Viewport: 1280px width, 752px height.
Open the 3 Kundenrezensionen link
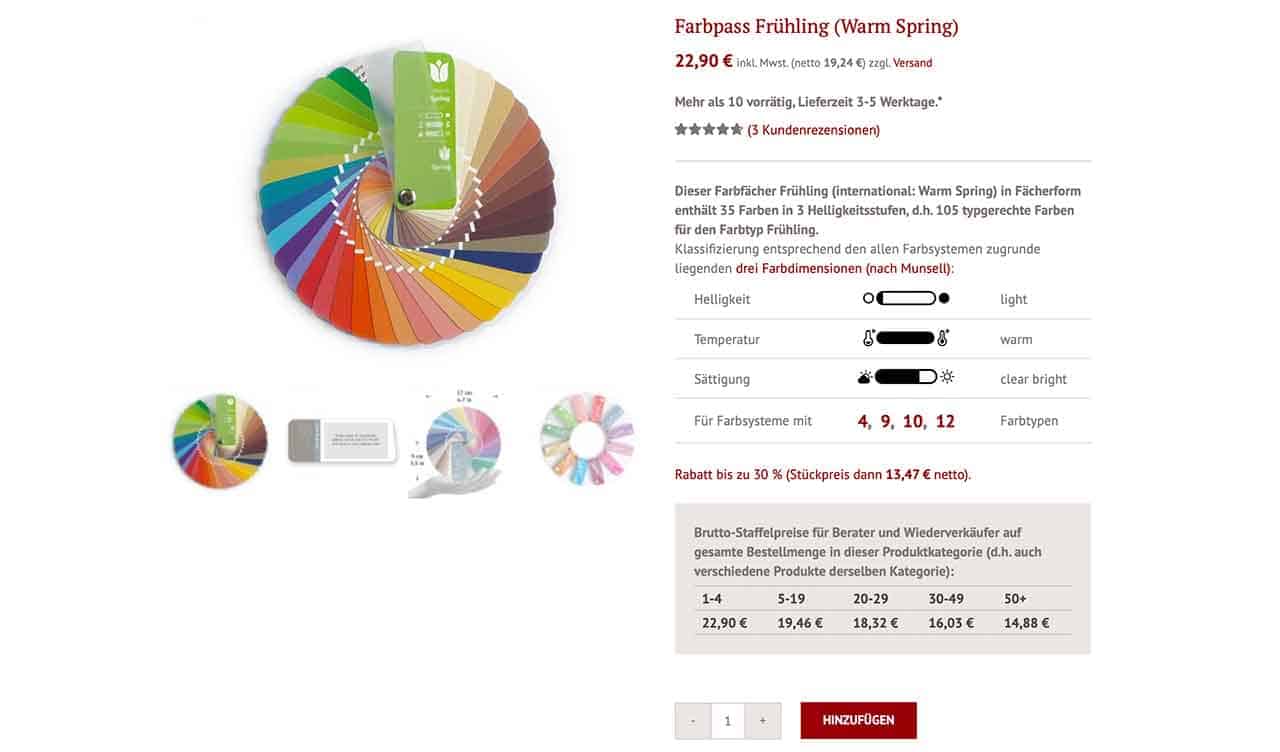coord(814,130)
